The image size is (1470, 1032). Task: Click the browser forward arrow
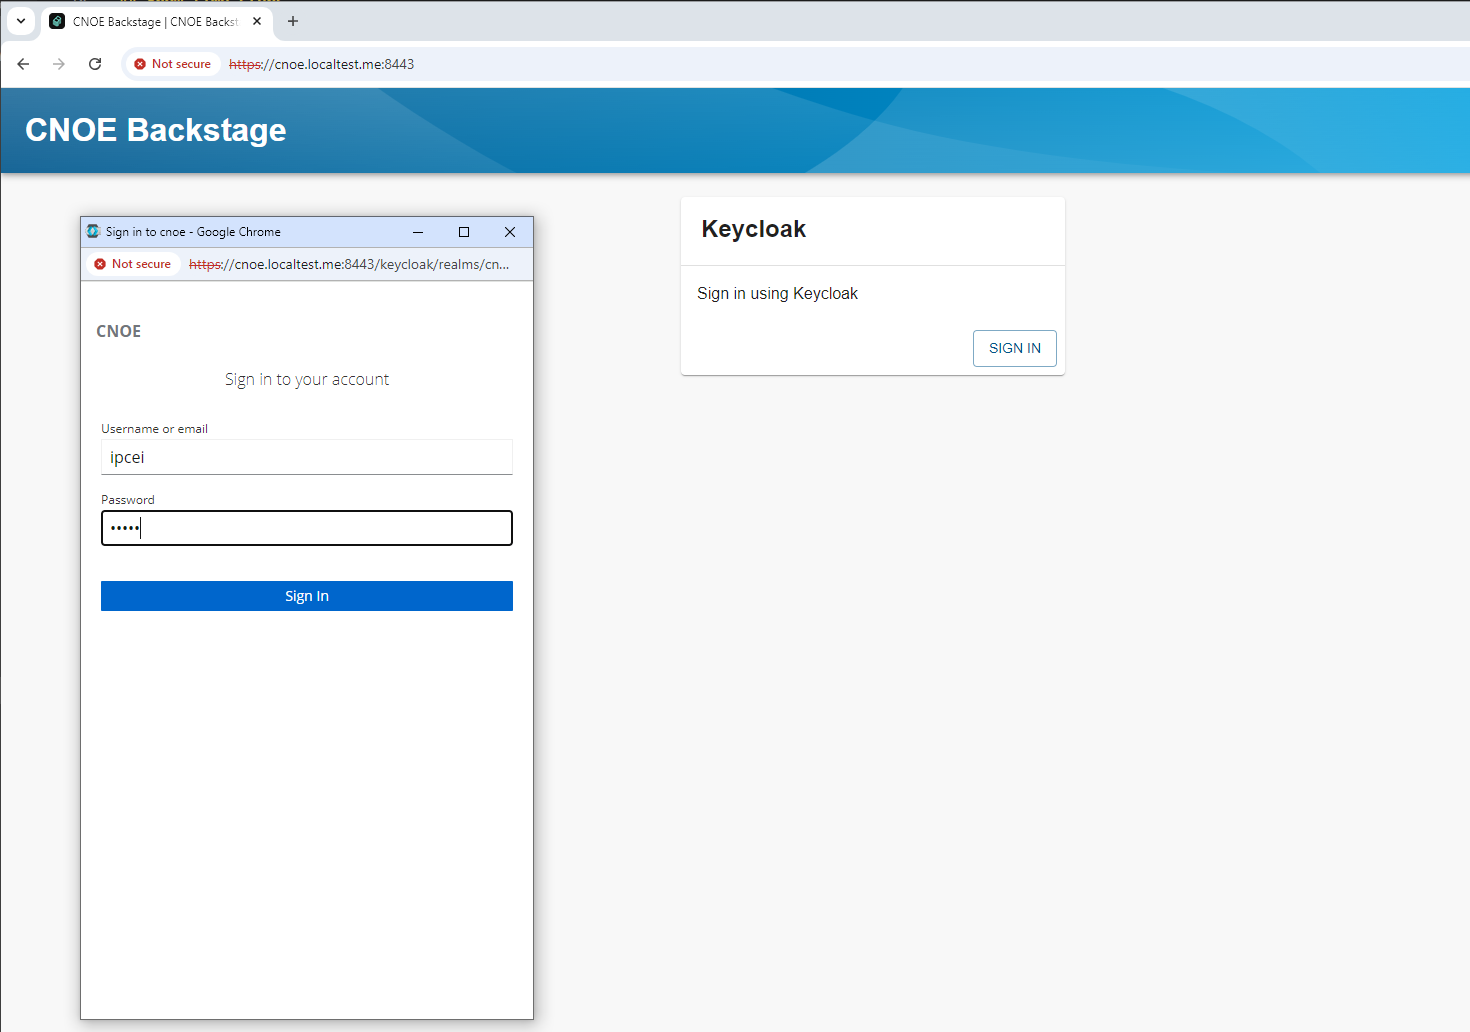(x=59, y=64)
